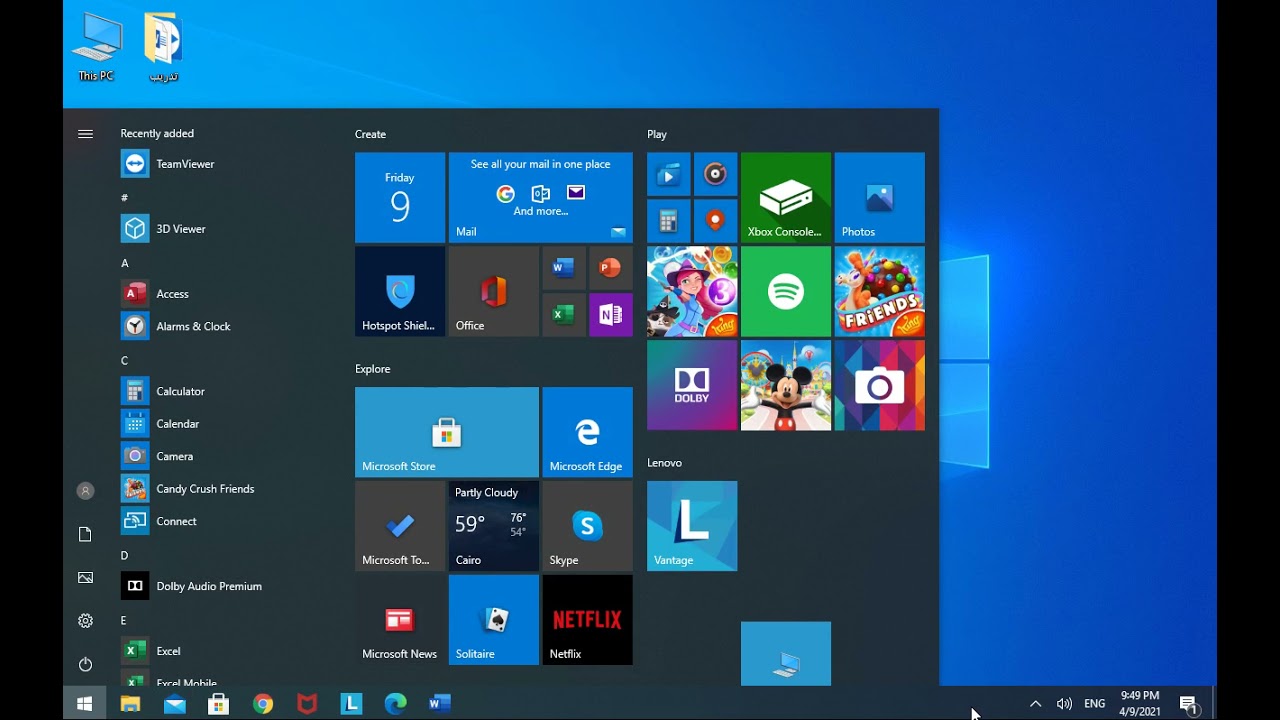Open the Mickey Mouse game tile
The height and width of the screenshot is (720, 1280).
pyautogui.click(x=786, y=386)
